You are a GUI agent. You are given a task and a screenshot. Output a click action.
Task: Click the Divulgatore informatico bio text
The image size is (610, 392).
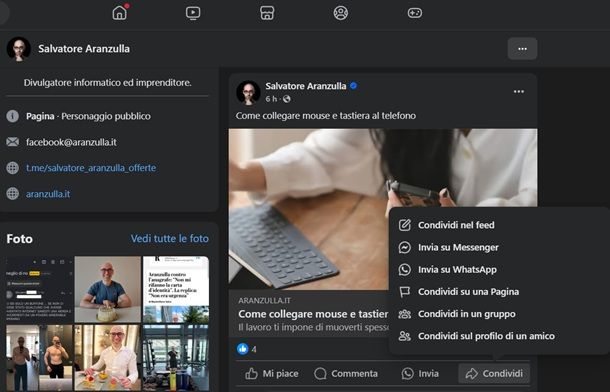tap(107, 82)
